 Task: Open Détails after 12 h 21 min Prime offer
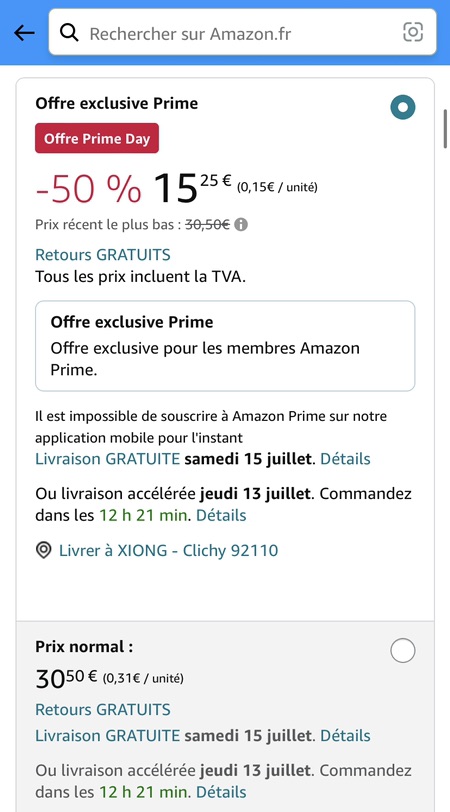coord(221,515)
